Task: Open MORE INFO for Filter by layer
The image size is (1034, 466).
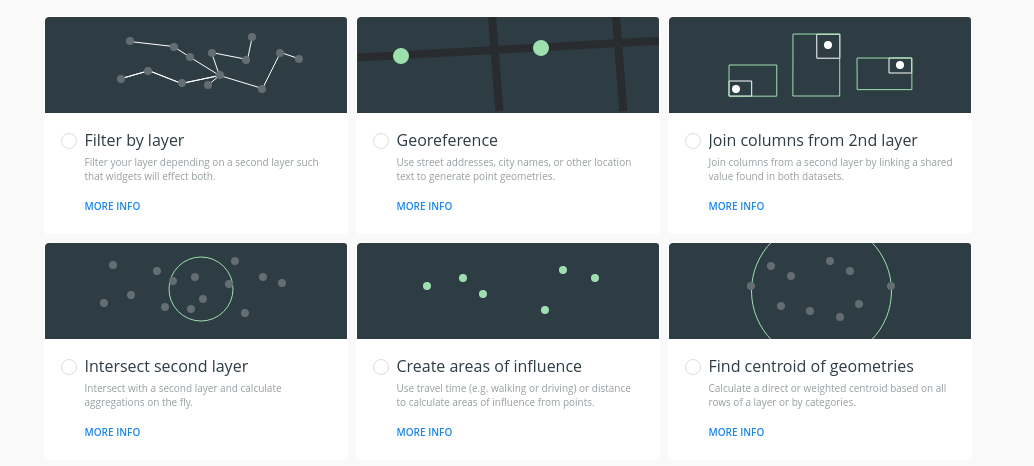Action: (x=112, y=206)
